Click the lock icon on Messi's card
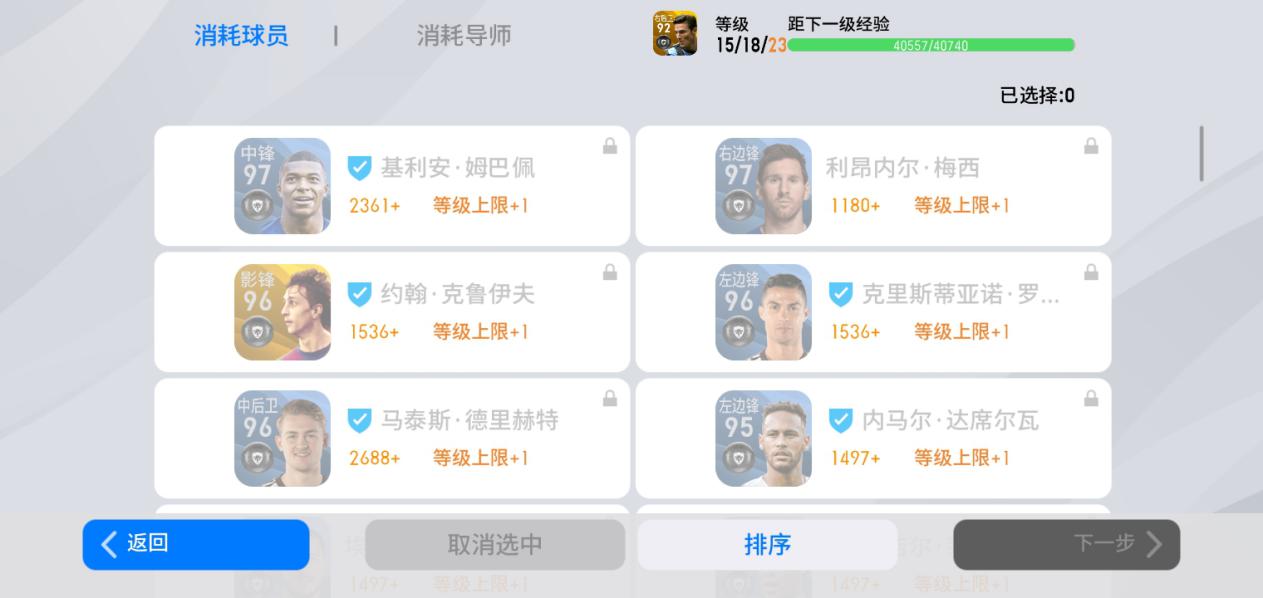 (x=1091, y=147)
